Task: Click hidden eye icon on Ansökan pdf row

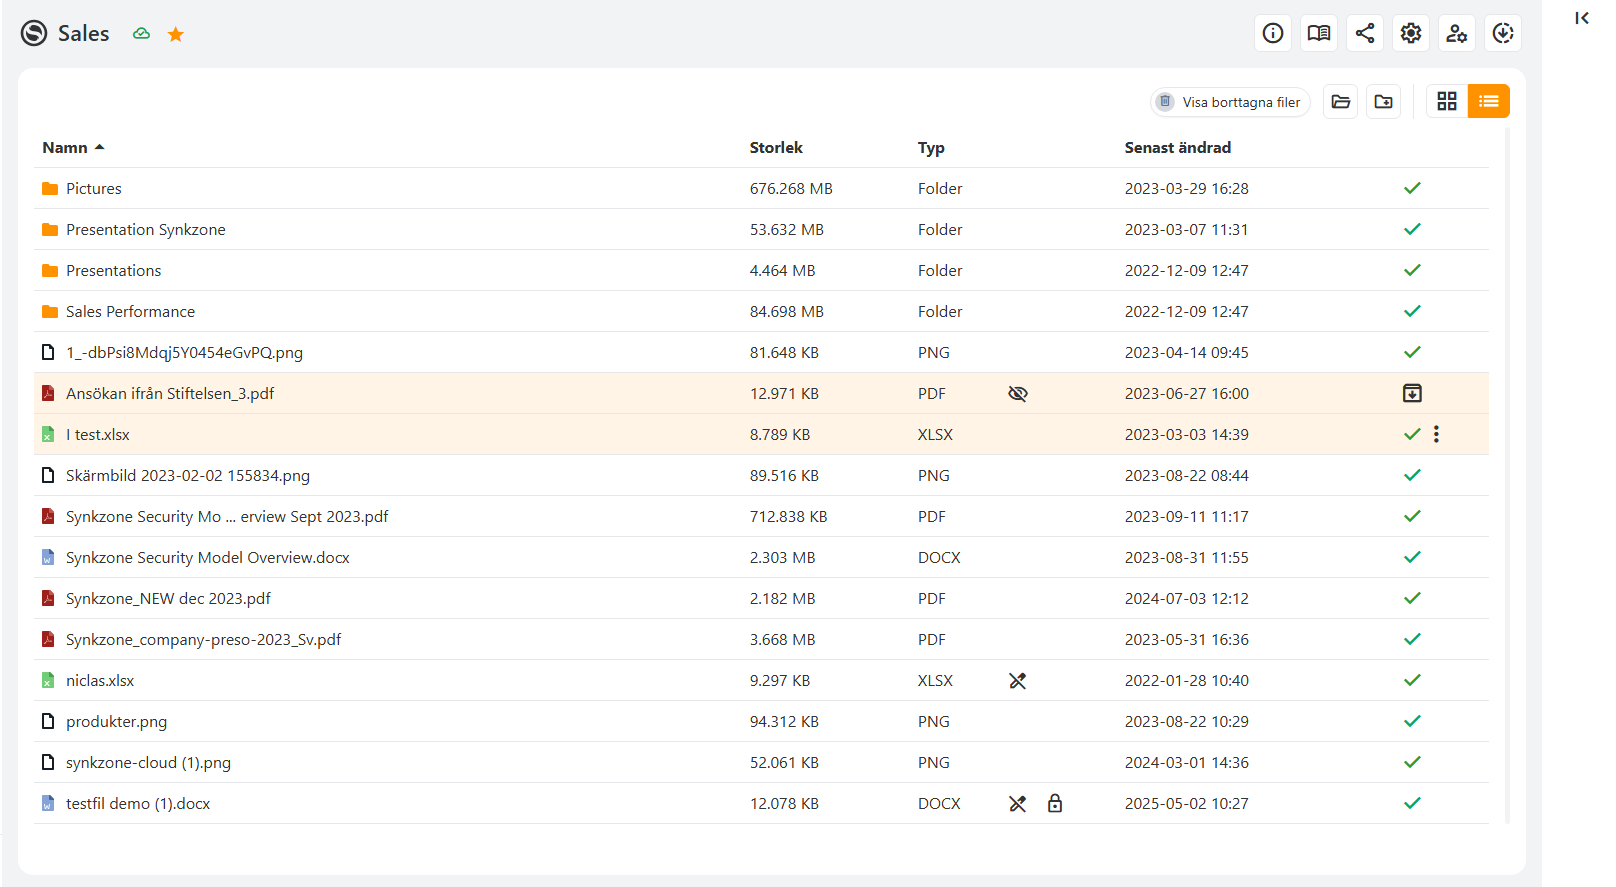Action: [x=1018, y=393]
